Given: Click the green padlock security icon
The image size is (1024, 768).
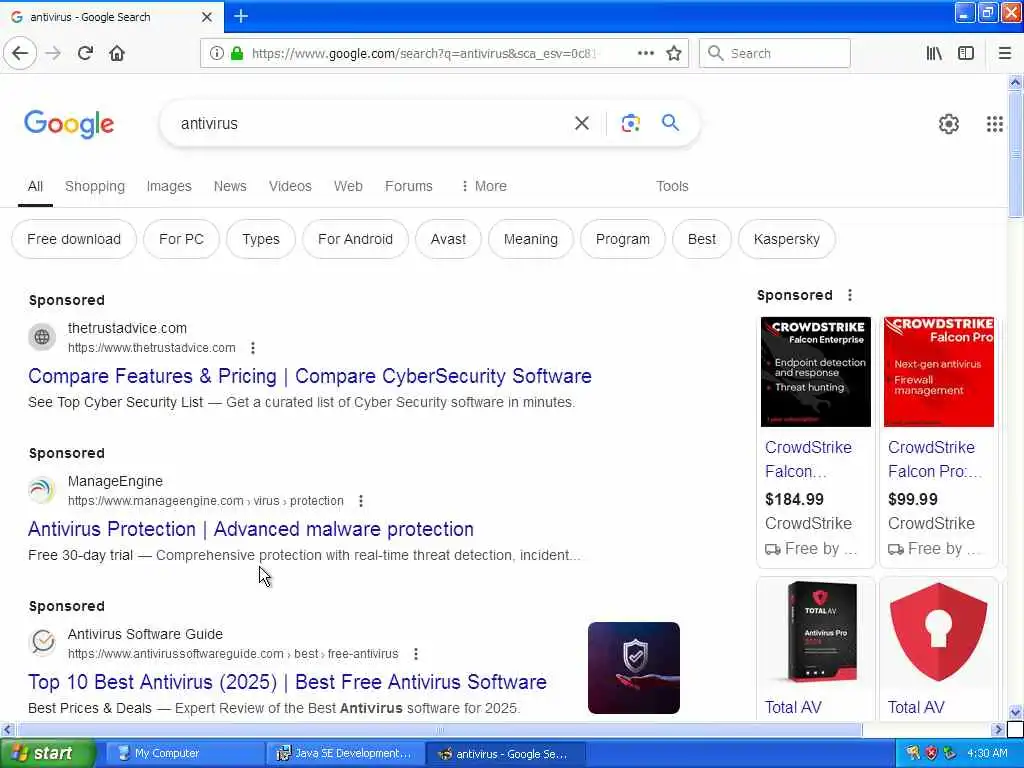Looking at the screenshot, I should click(x=237, y=53).
